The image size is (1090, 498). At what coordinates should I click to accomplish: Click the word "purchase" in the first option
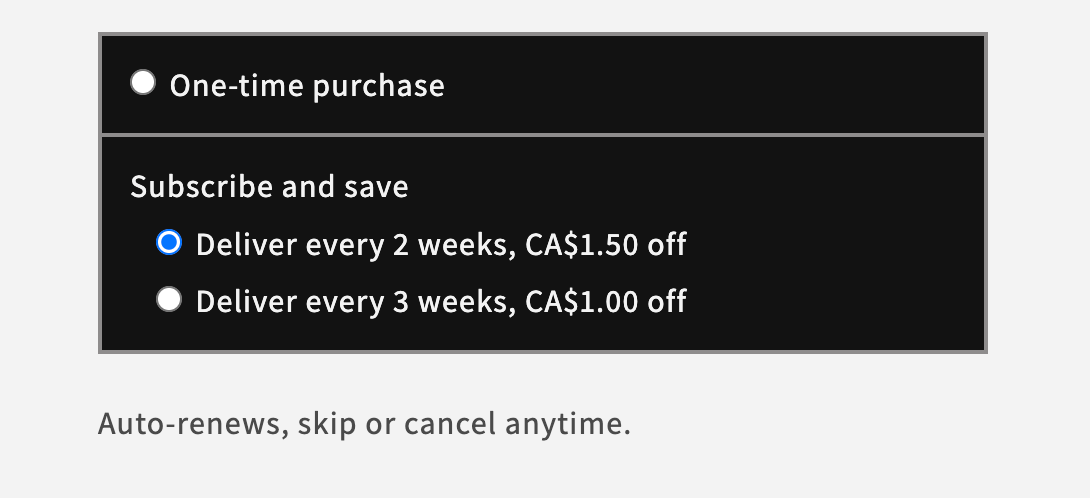378,86
